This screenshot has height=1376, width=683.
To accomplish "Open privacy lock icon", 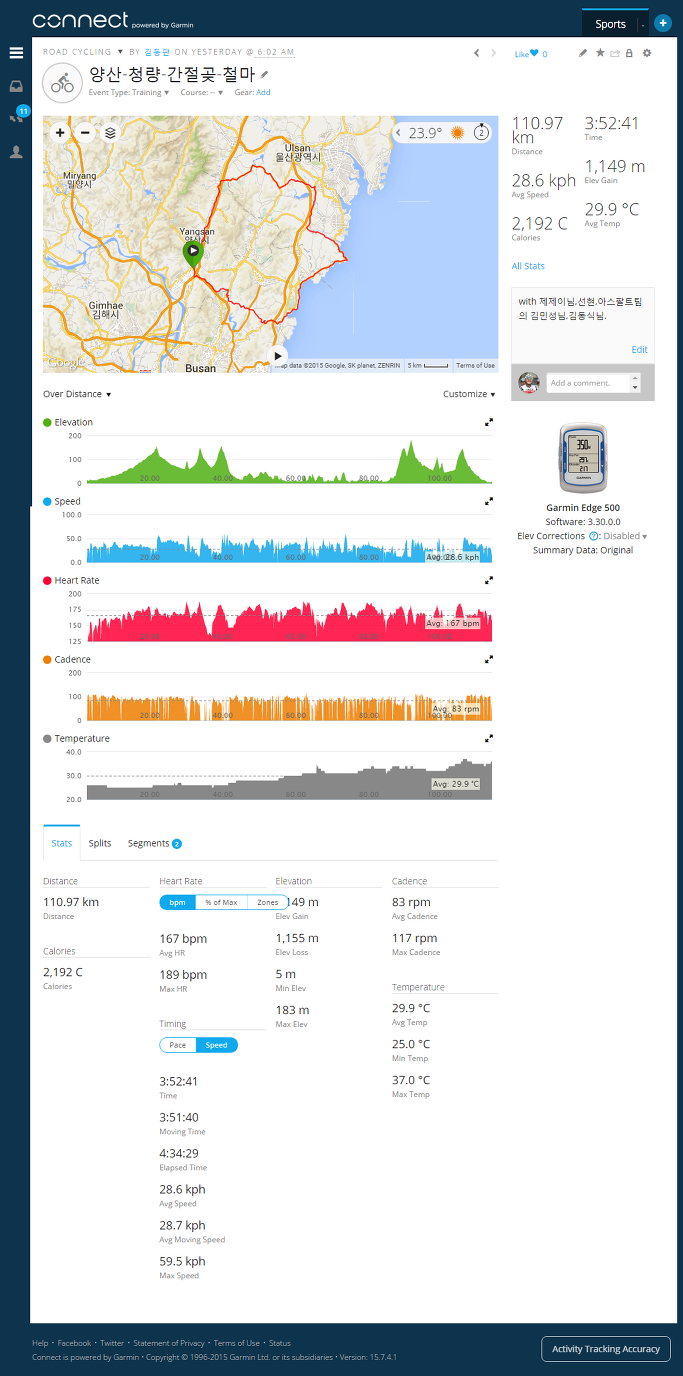I will pyautogui.click(x=629, y=53).
